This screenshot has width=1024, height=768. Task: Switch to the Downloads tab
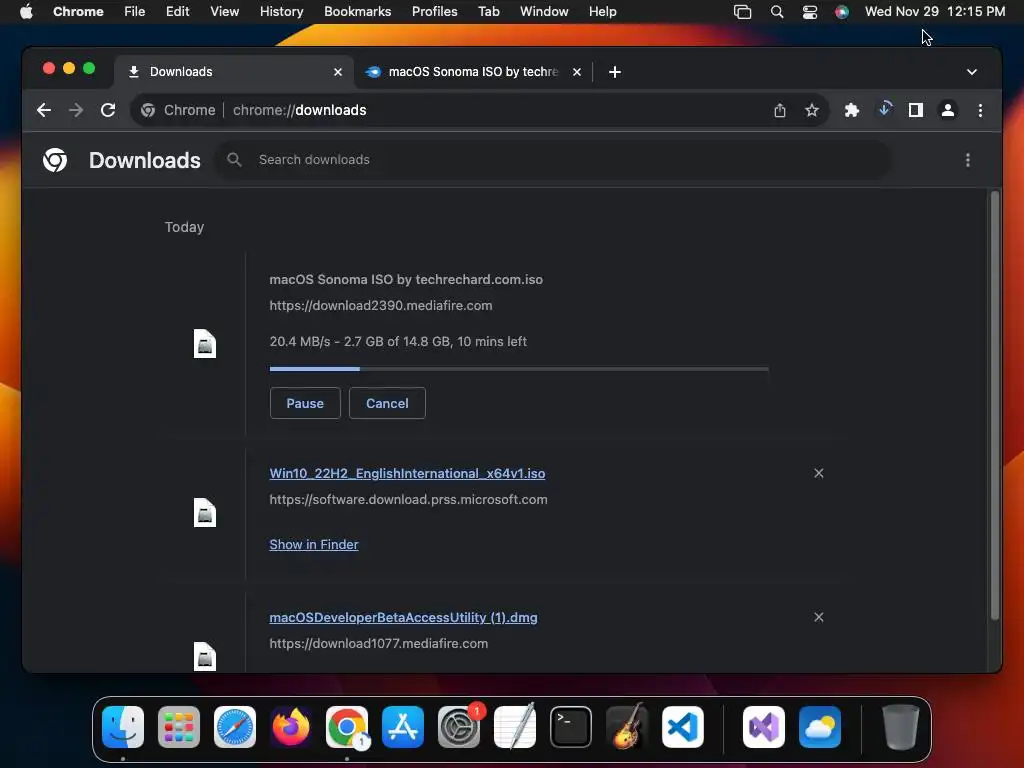[235, 72]
